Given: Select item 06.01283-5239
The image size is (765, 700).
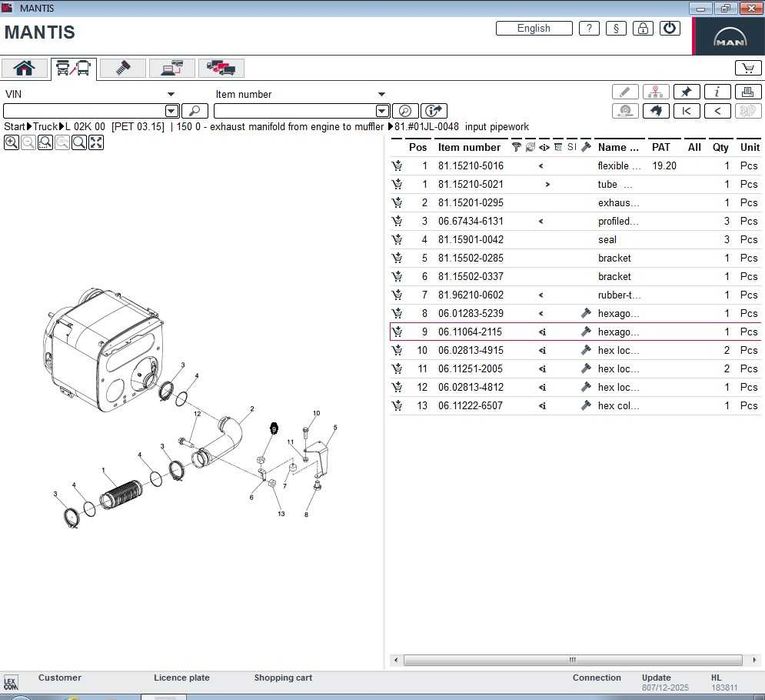Looking at the screenshot, I should point(470,313).
